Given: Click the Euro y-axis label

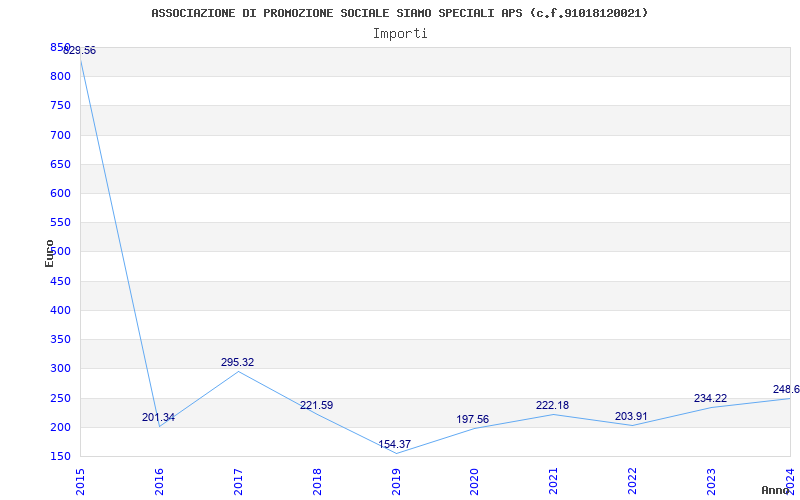Looking at the screenshot, I should pyautogui.click(x=50, y=253).
